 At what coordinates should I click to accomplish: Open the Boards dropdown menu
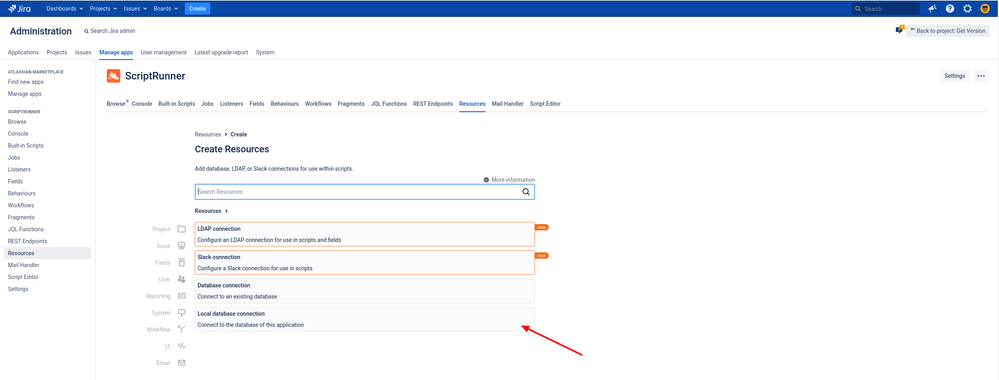coord(166,9)
